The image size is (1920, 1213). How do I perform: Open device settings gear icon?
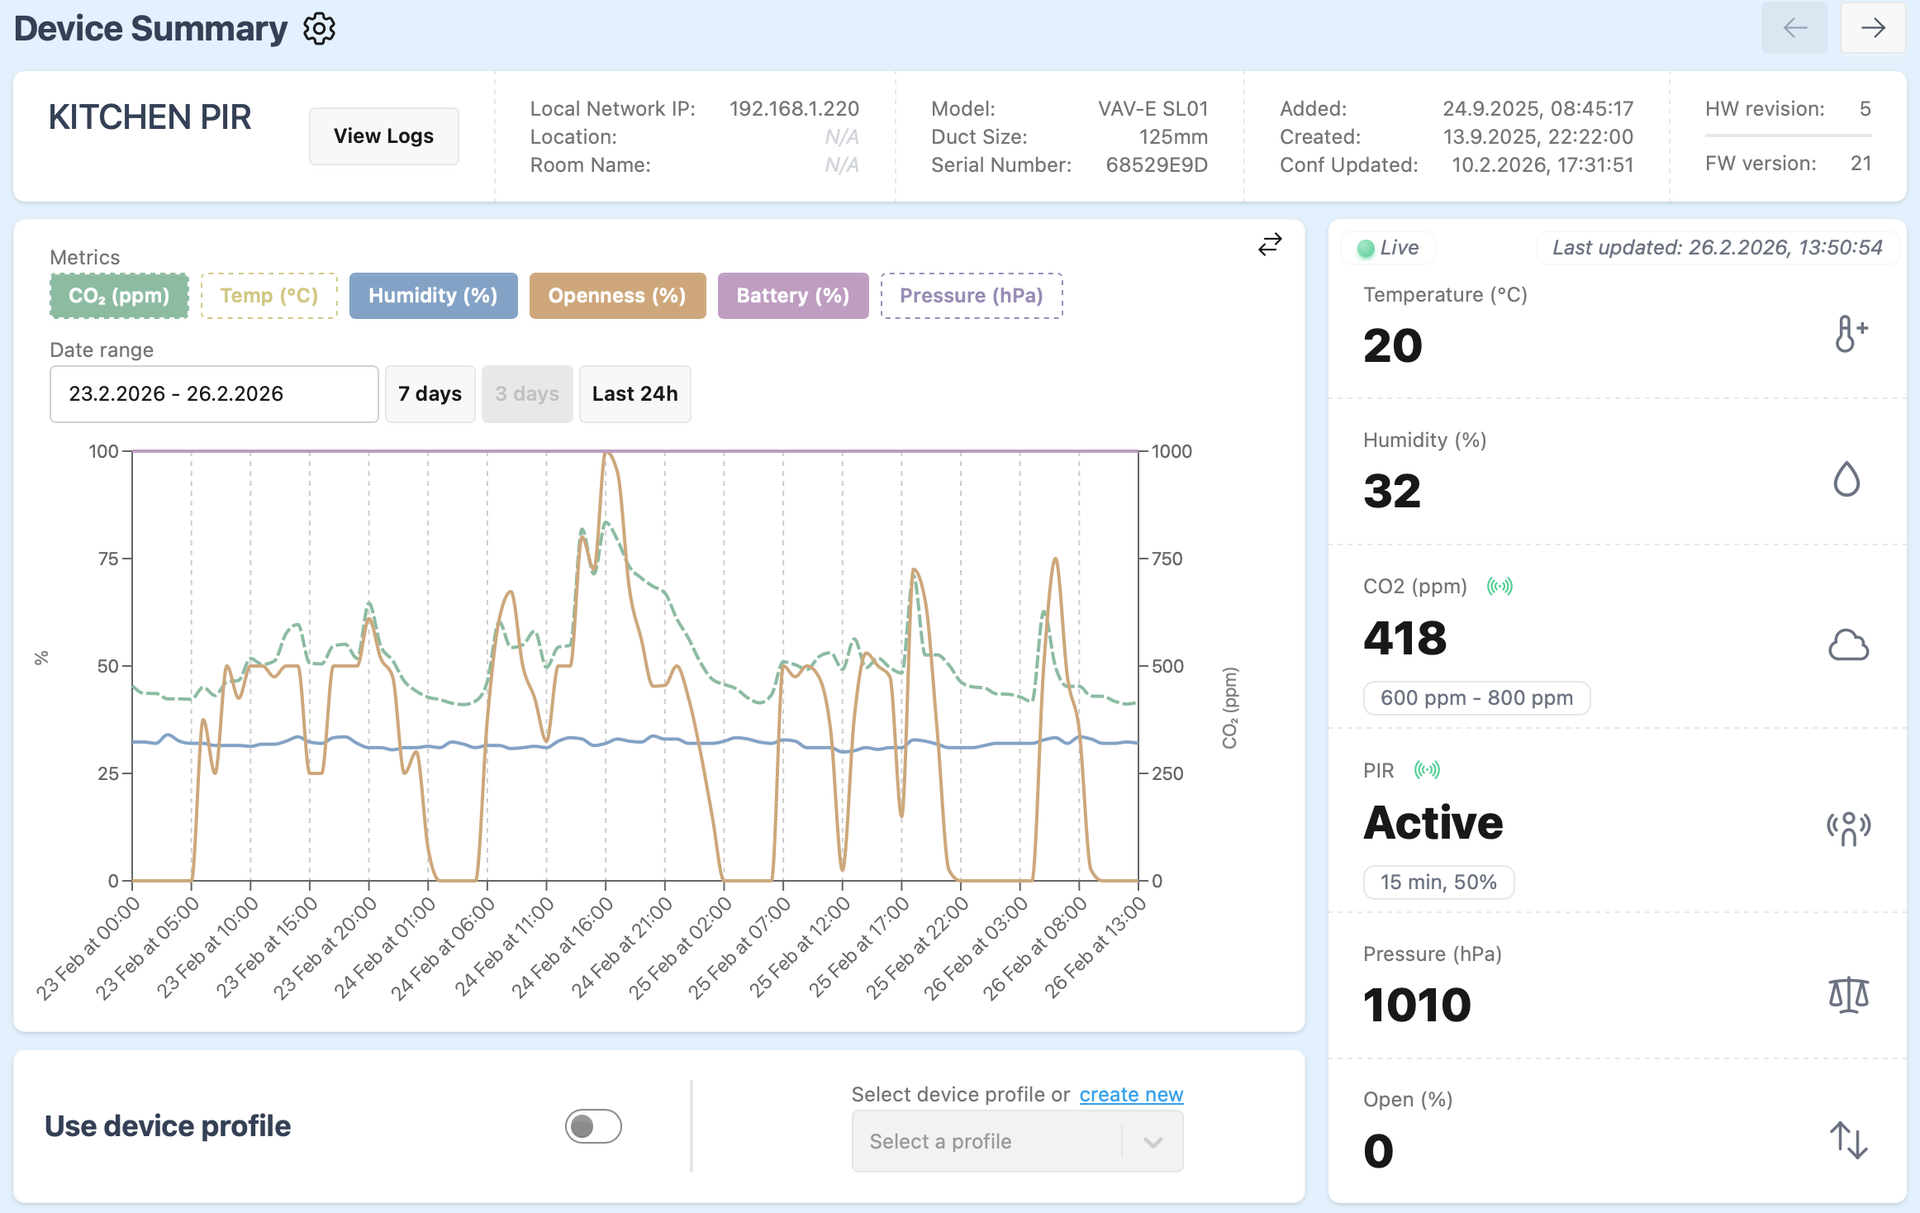pyautogui.click(x=319, y=29)
